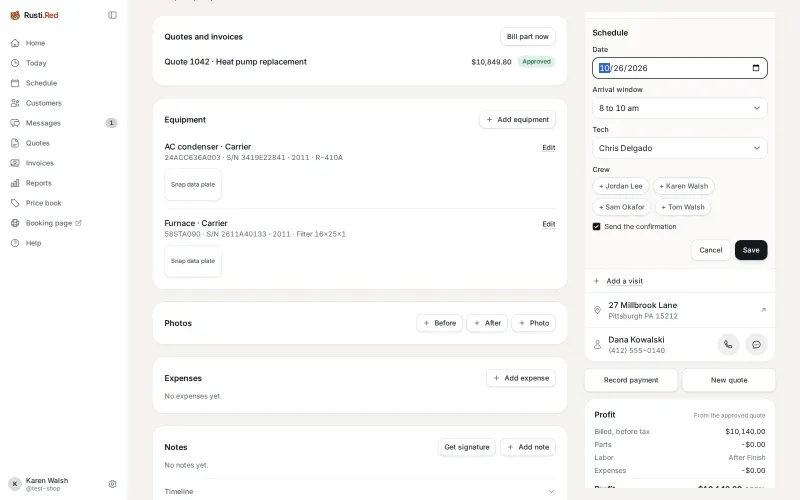Click the Price book tag icon
Image resolution: width=800 pixels, height=500 pixels.
pos(15,203)
